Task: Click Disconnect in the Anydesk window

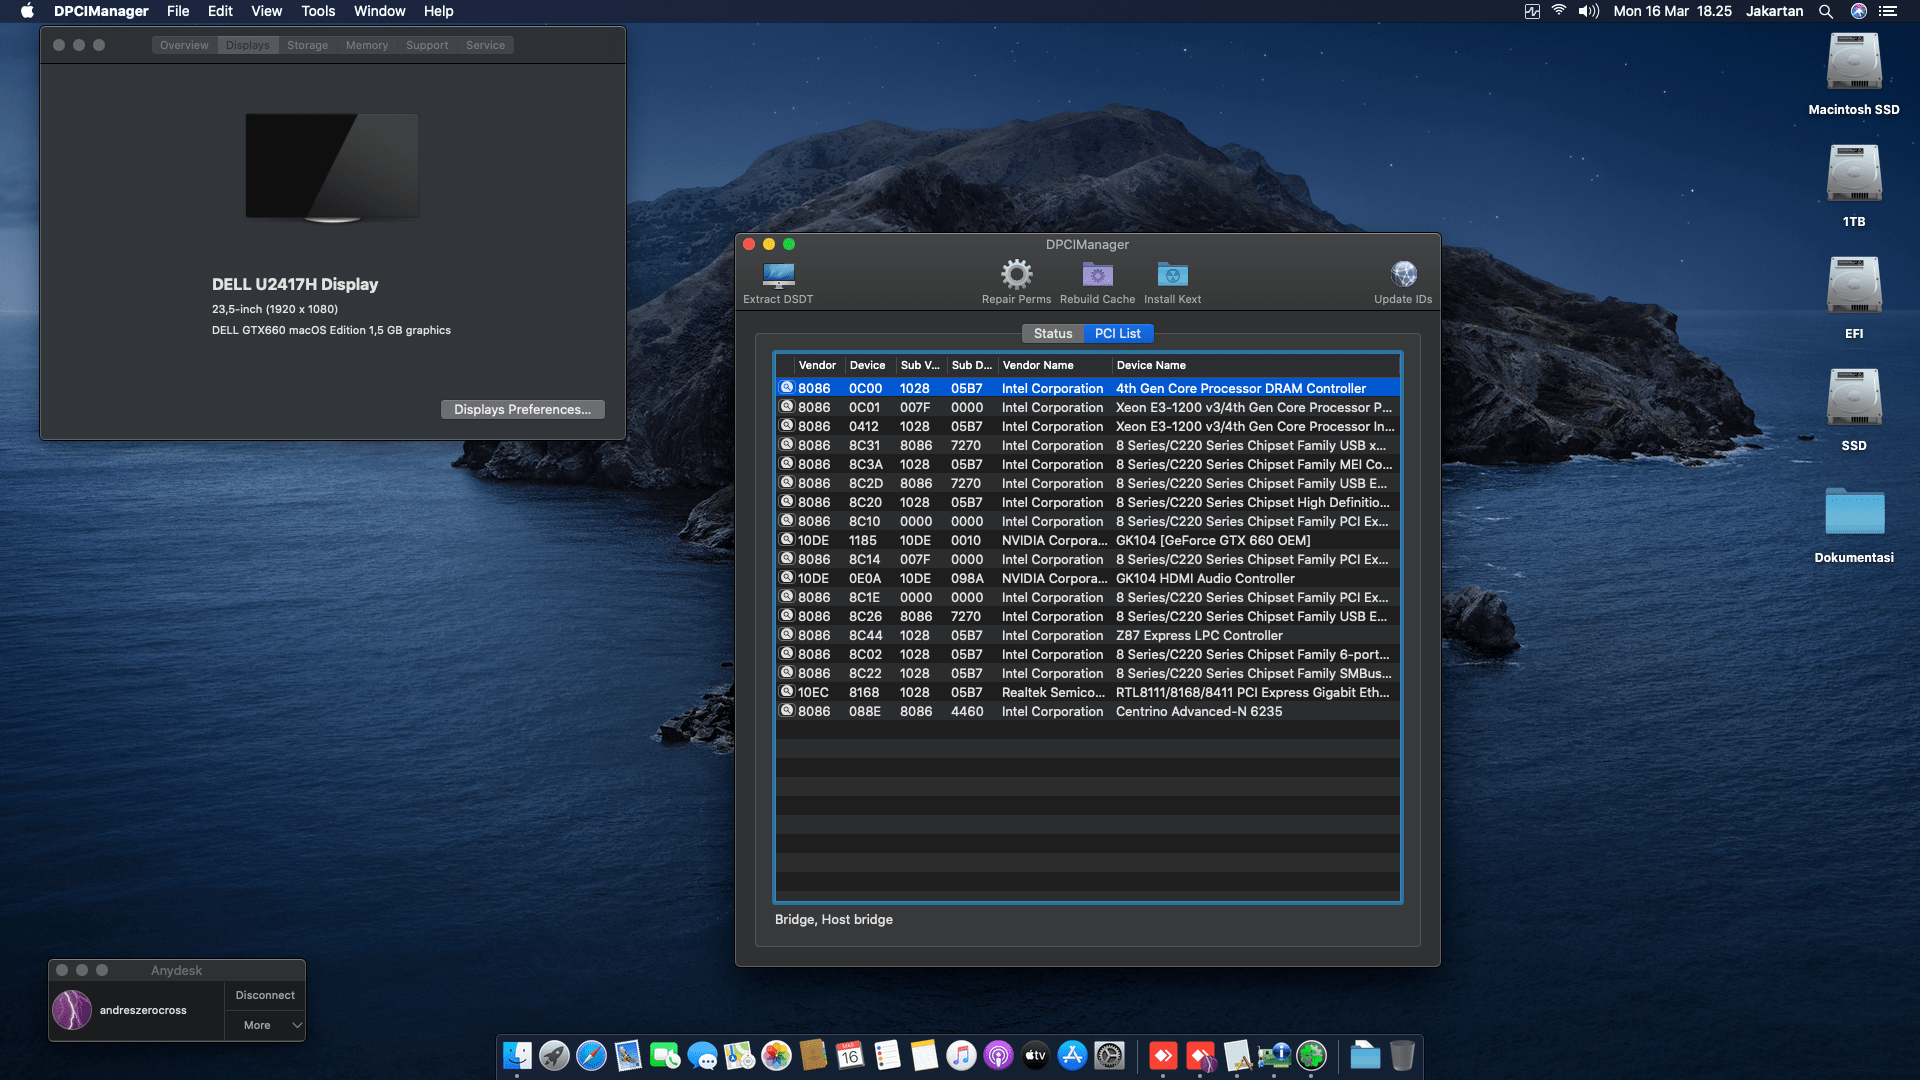Action: pyautogui.click(x=265, y=995)
